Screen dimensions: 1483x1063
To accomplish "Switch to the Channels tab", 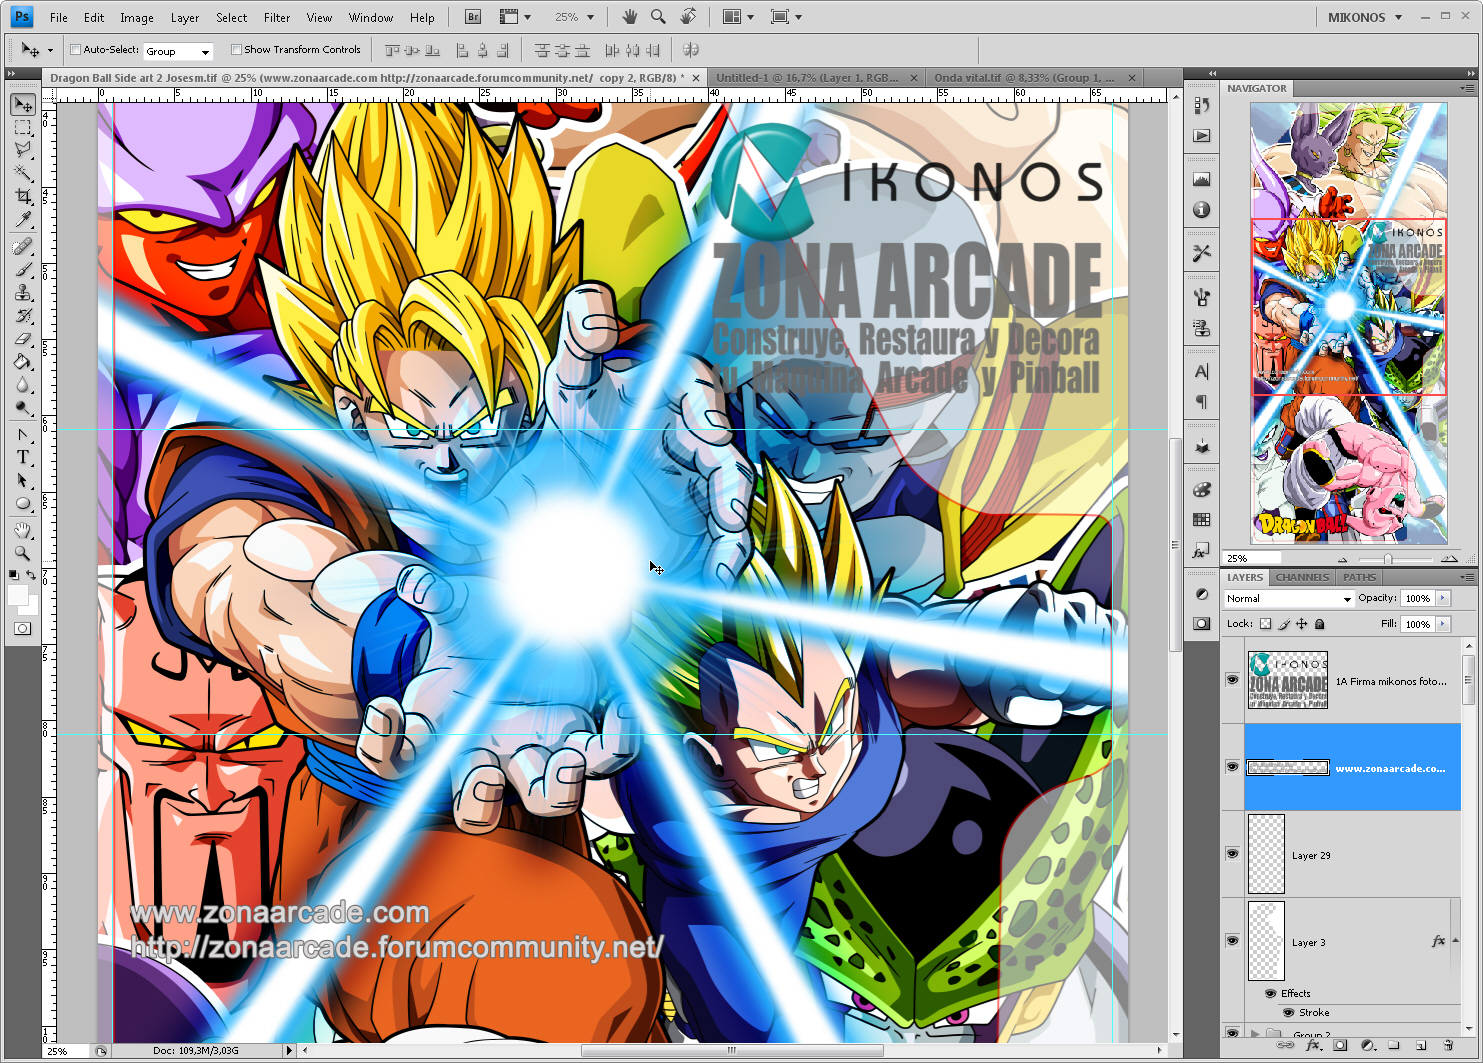I will pyautogui.click(x=1302, y=577).
